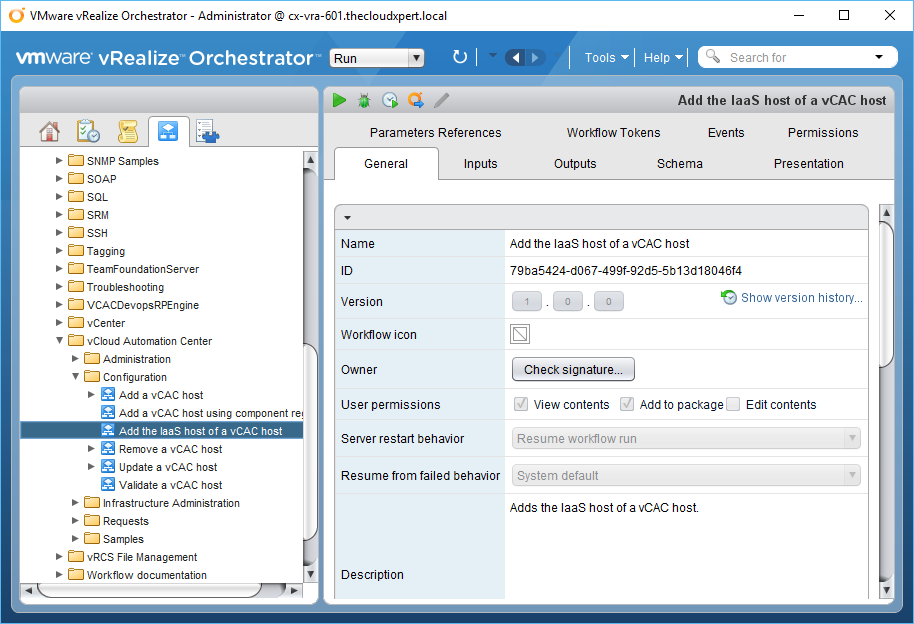Click the orange Validate workflow icon
The image size is (914, 624).
point(415,100)
